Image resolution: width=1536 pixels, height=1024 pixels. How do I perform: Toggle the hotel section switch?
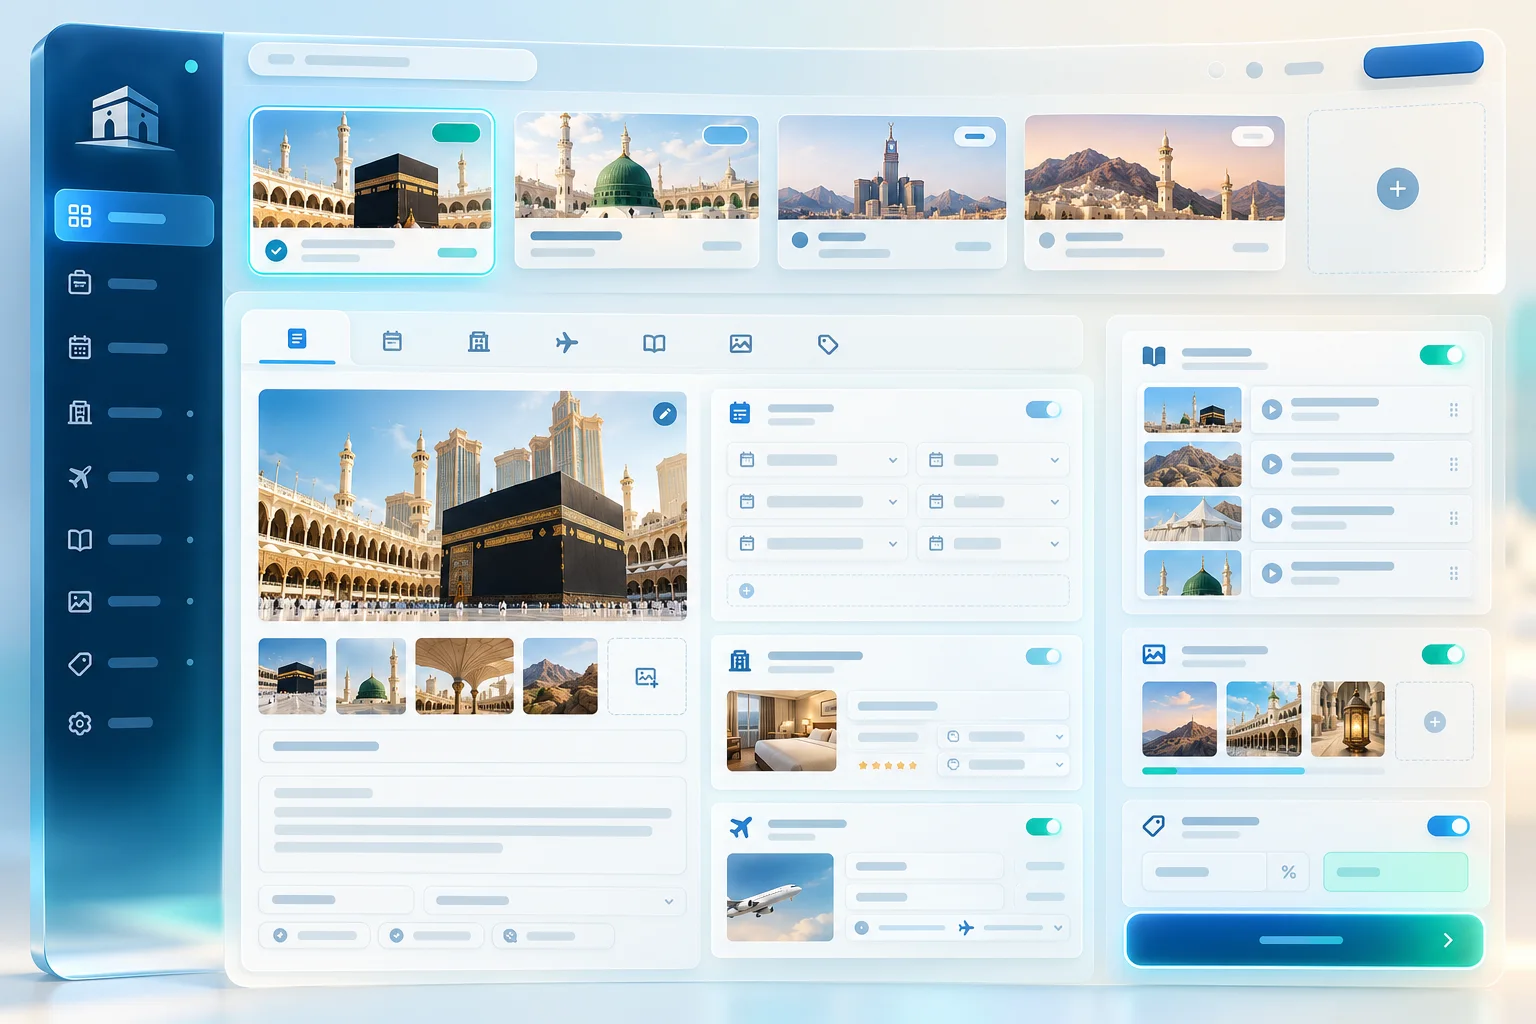coord(1043,656)
